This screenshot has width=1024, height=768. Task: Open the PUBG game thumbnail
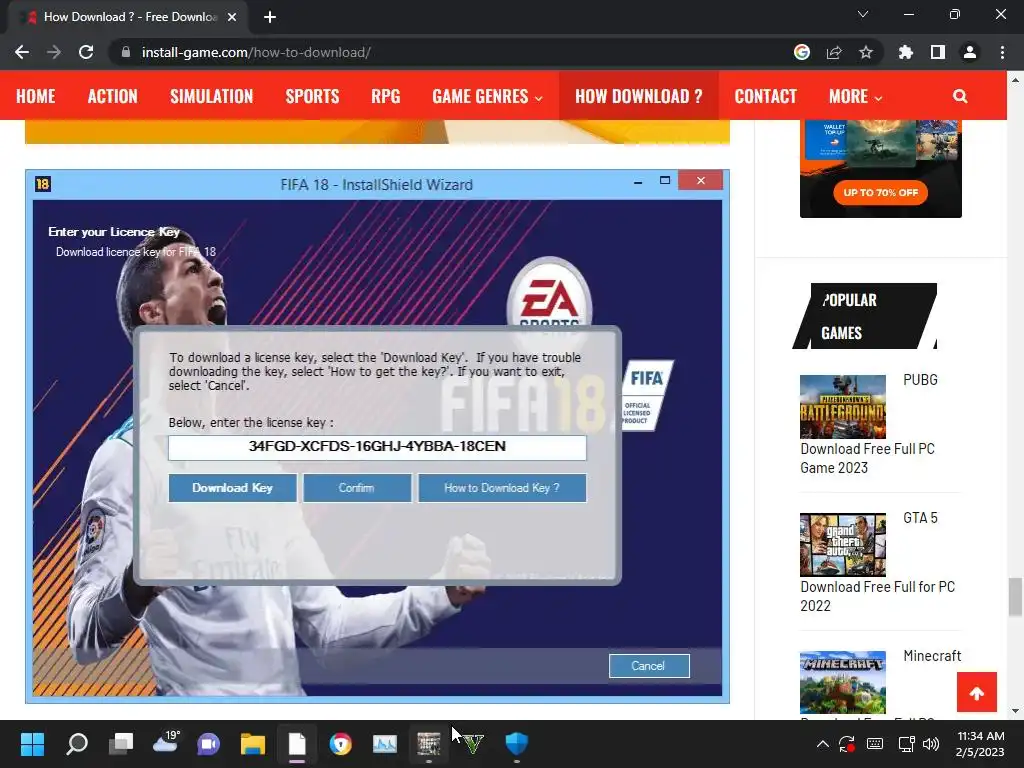coord(843,406)
